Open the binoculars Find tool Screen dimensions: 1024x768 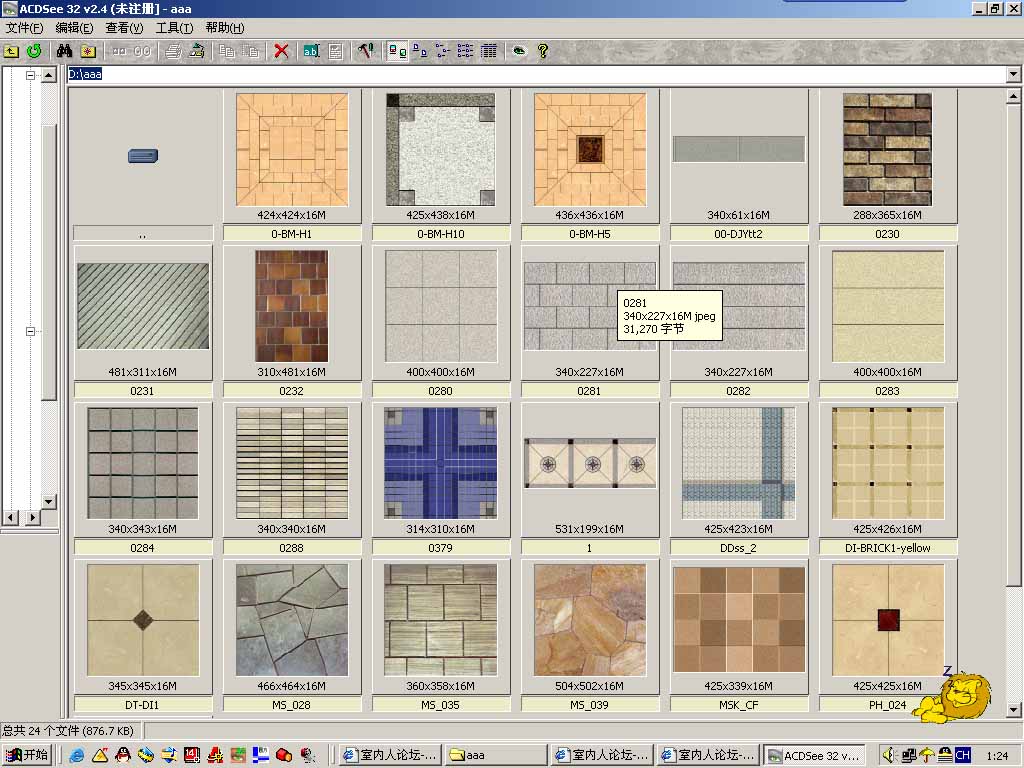pyautogui.click(x=65, y=51)
